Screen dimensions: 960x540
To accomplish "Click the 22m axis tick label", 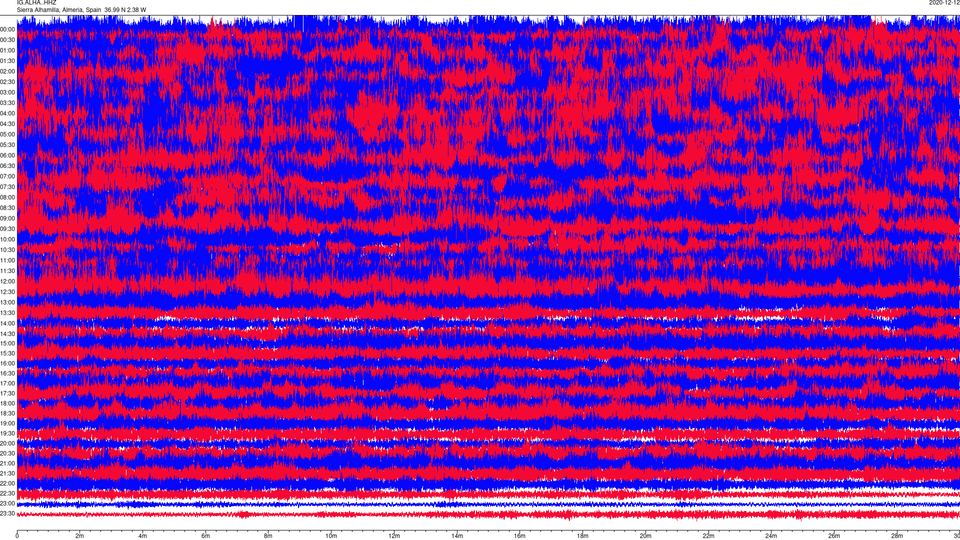I will (708, 536).
